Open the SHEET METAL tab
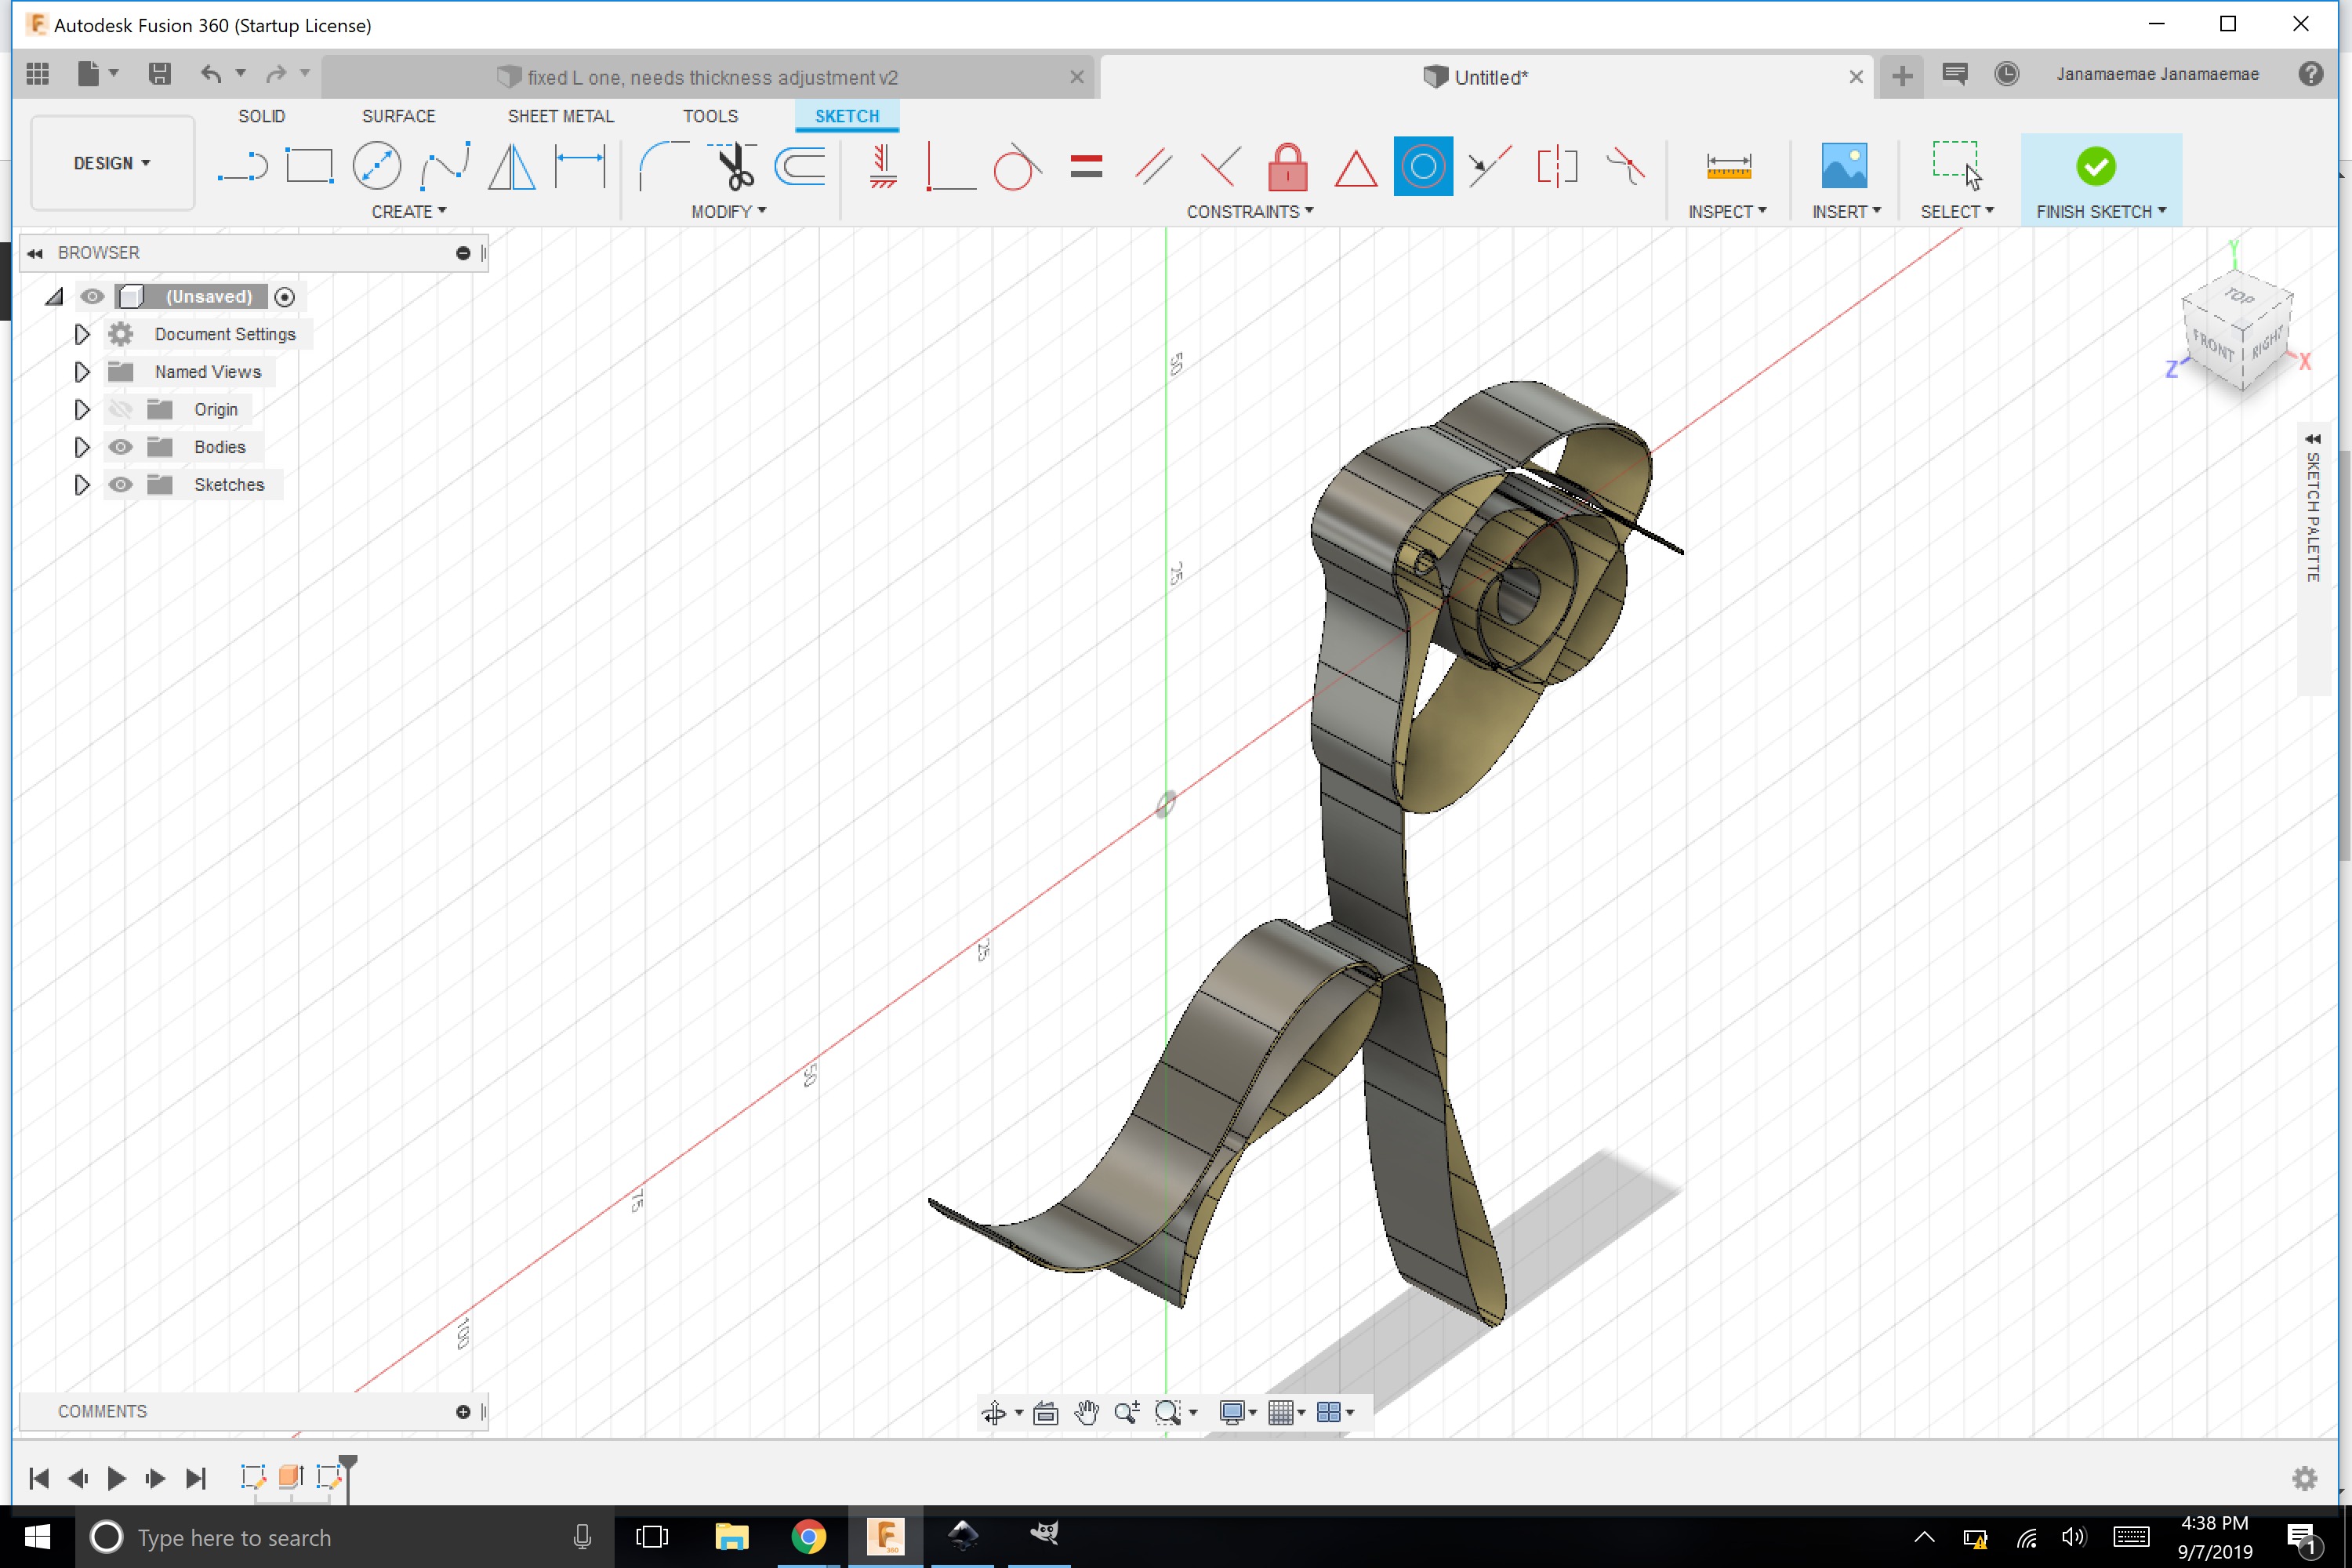Viewport: 2352px width, 1568px height. coord(560,116)
